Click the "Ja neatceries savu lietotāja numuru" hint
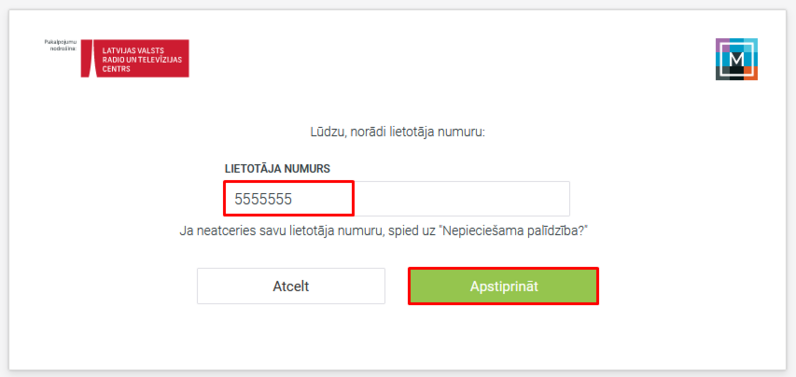The width and height of the screenshot is (796, 377). point(280,231)
